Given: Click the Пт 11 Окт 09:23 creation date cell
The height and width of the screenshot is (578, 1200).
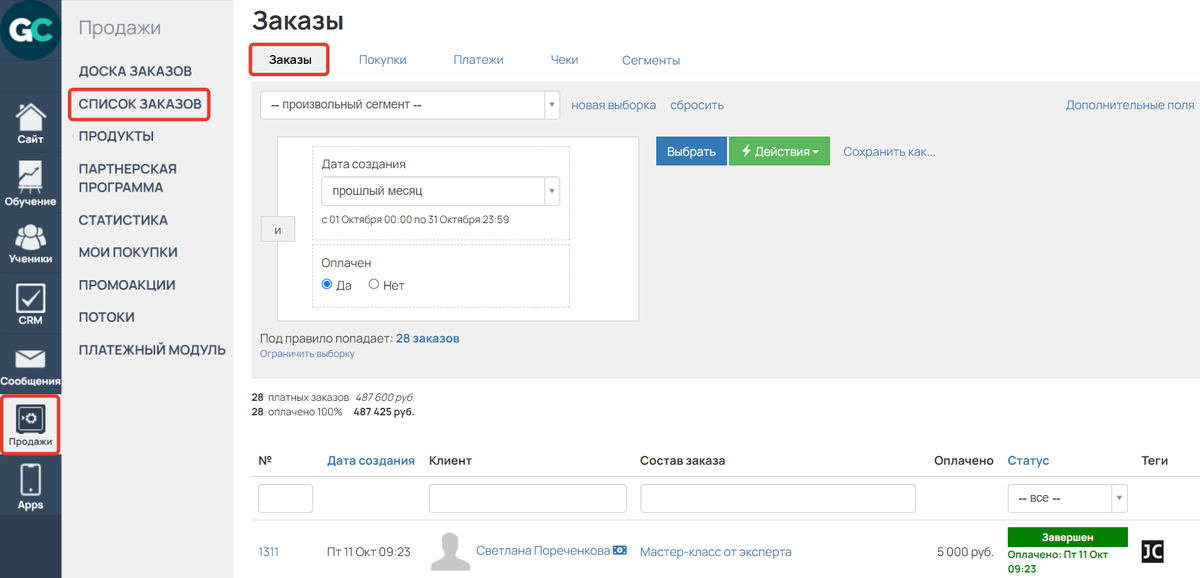Looking at the screenshot, I should click(x=369, y=551).
